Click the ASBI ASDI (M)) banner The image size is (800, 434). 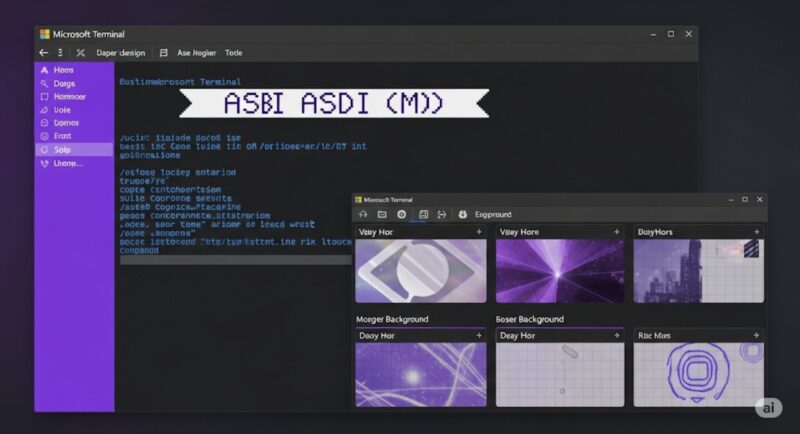click(334, 104)
